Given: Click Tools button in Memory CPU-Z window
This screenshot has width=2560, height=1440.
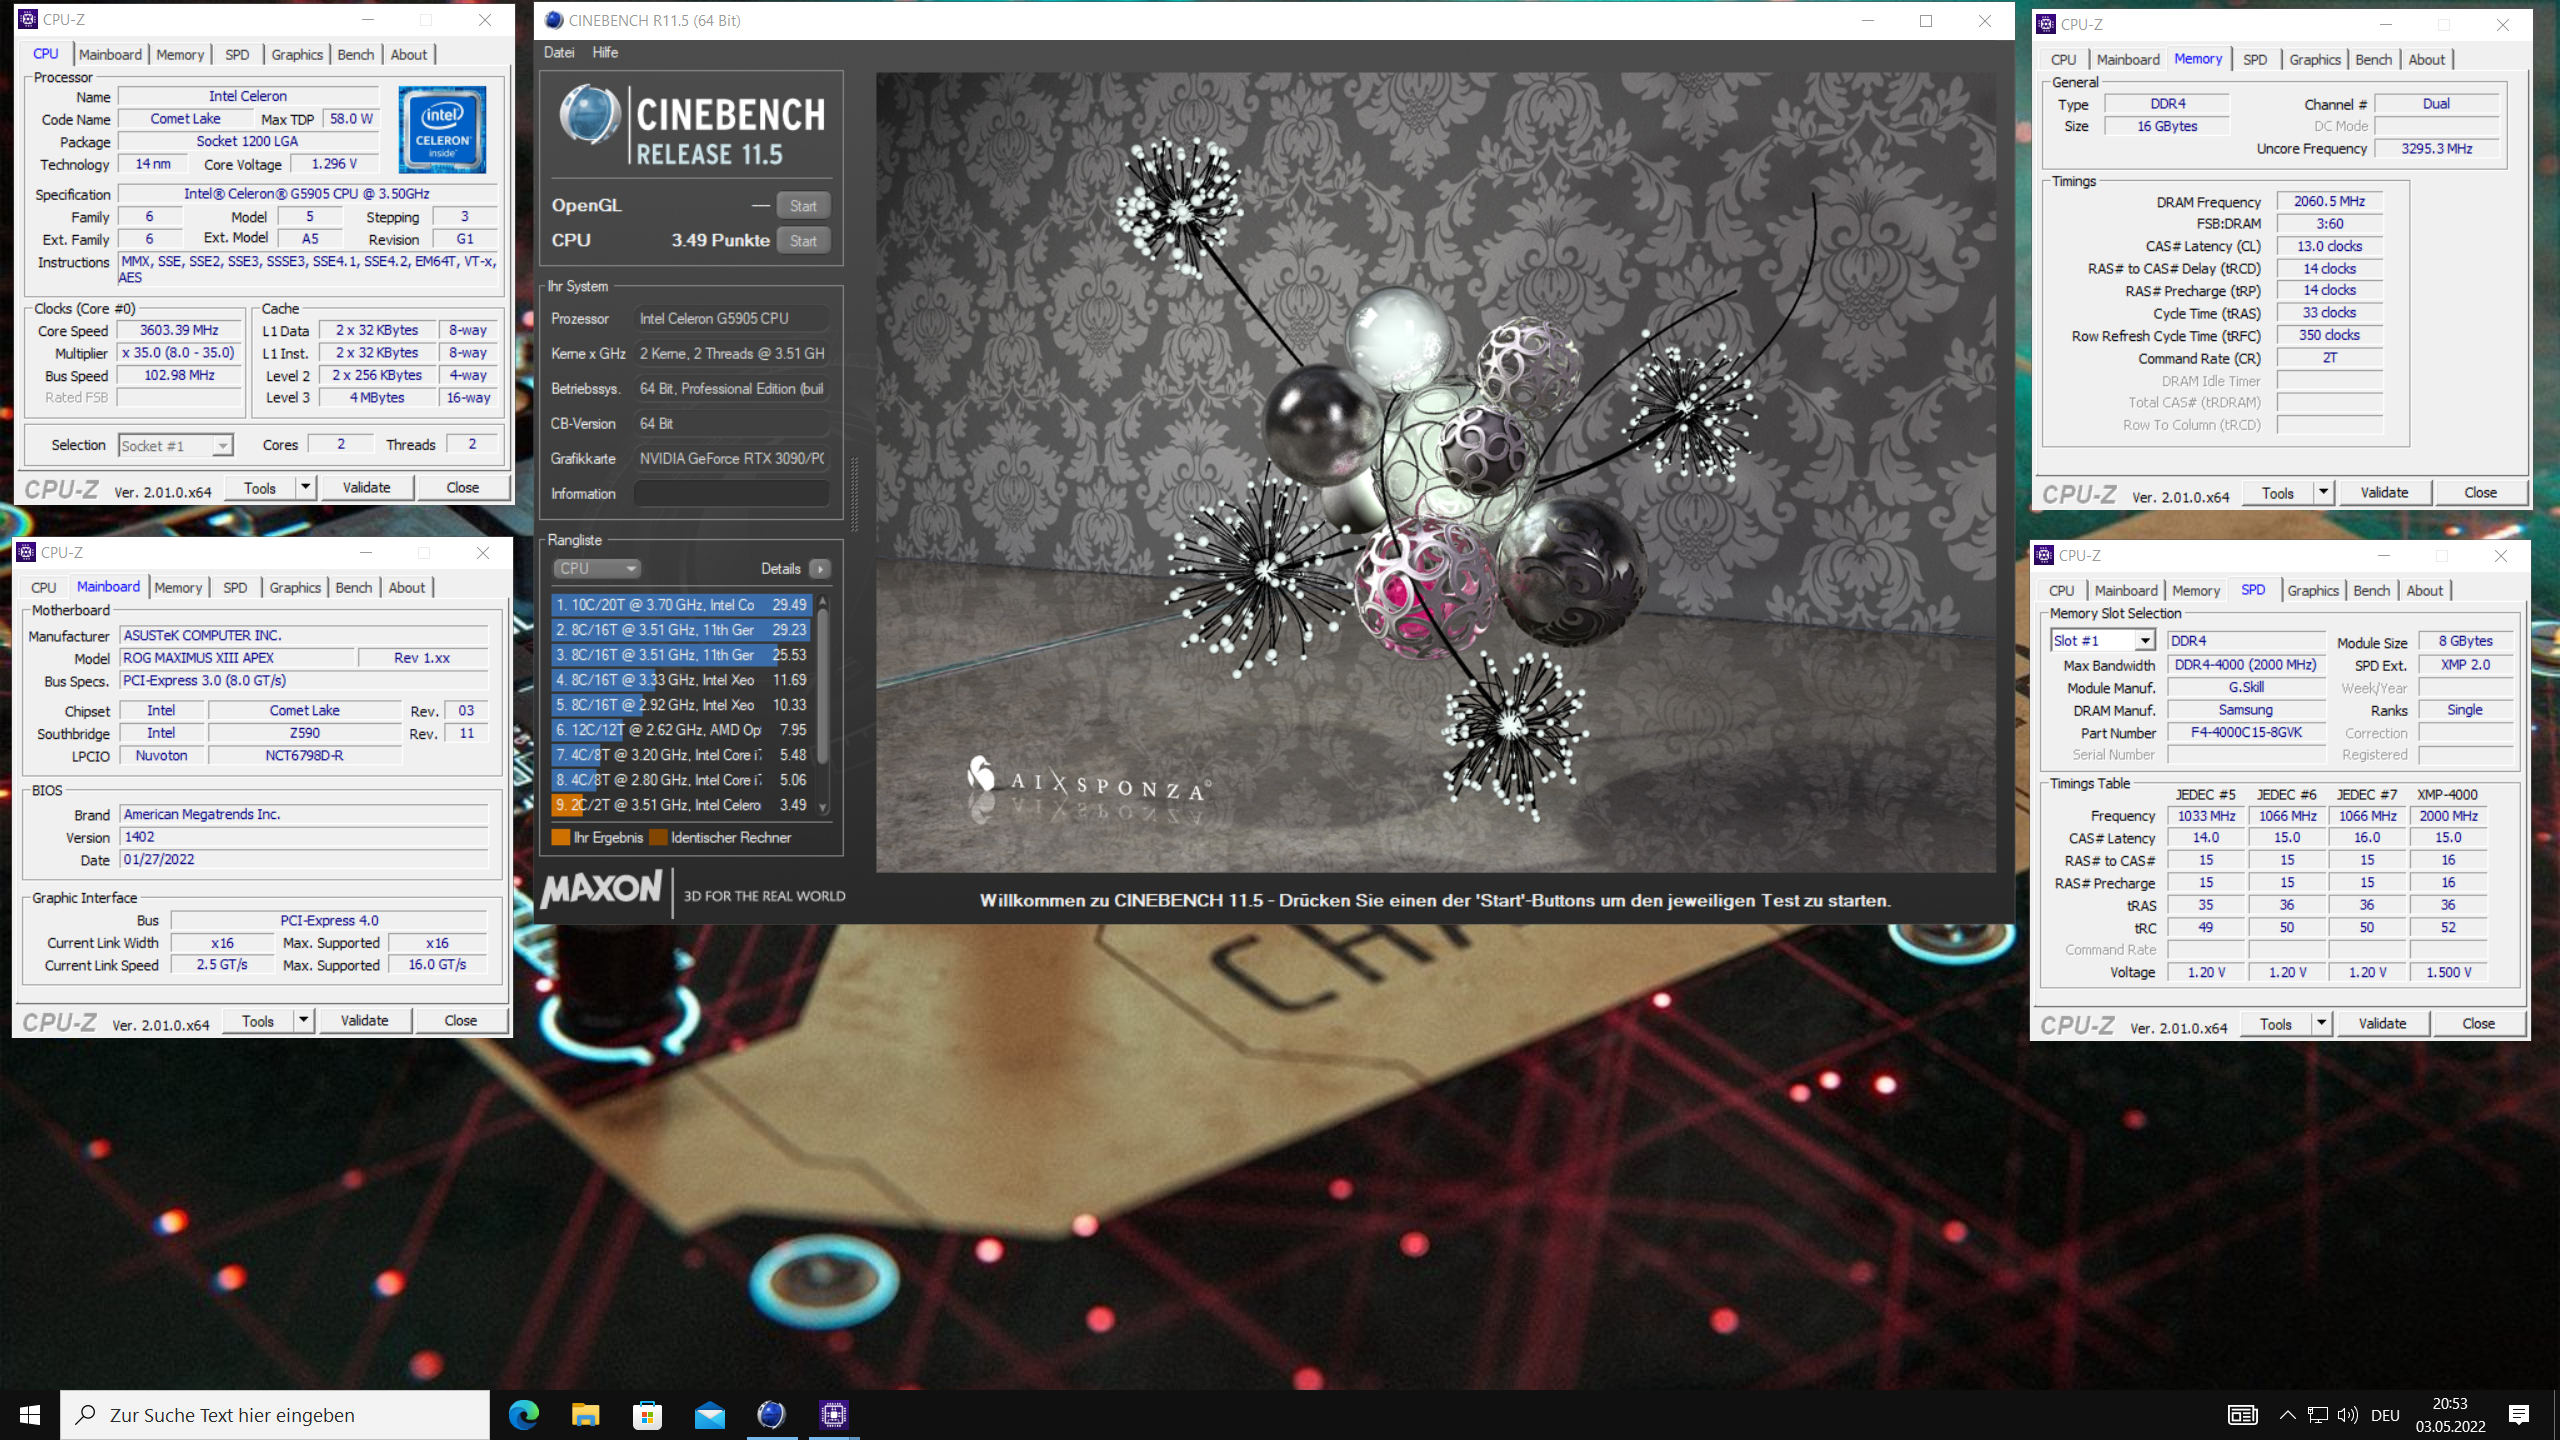Looking at the screenshot, I should pos(2277,492).
